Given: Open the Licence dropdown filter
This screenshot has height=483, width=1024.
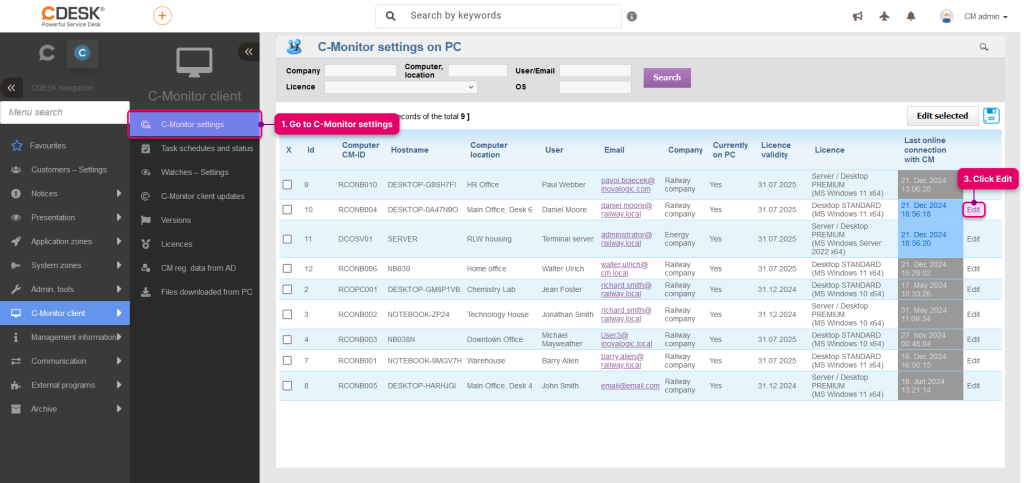Looking at the screenshot, I should 400,87.
